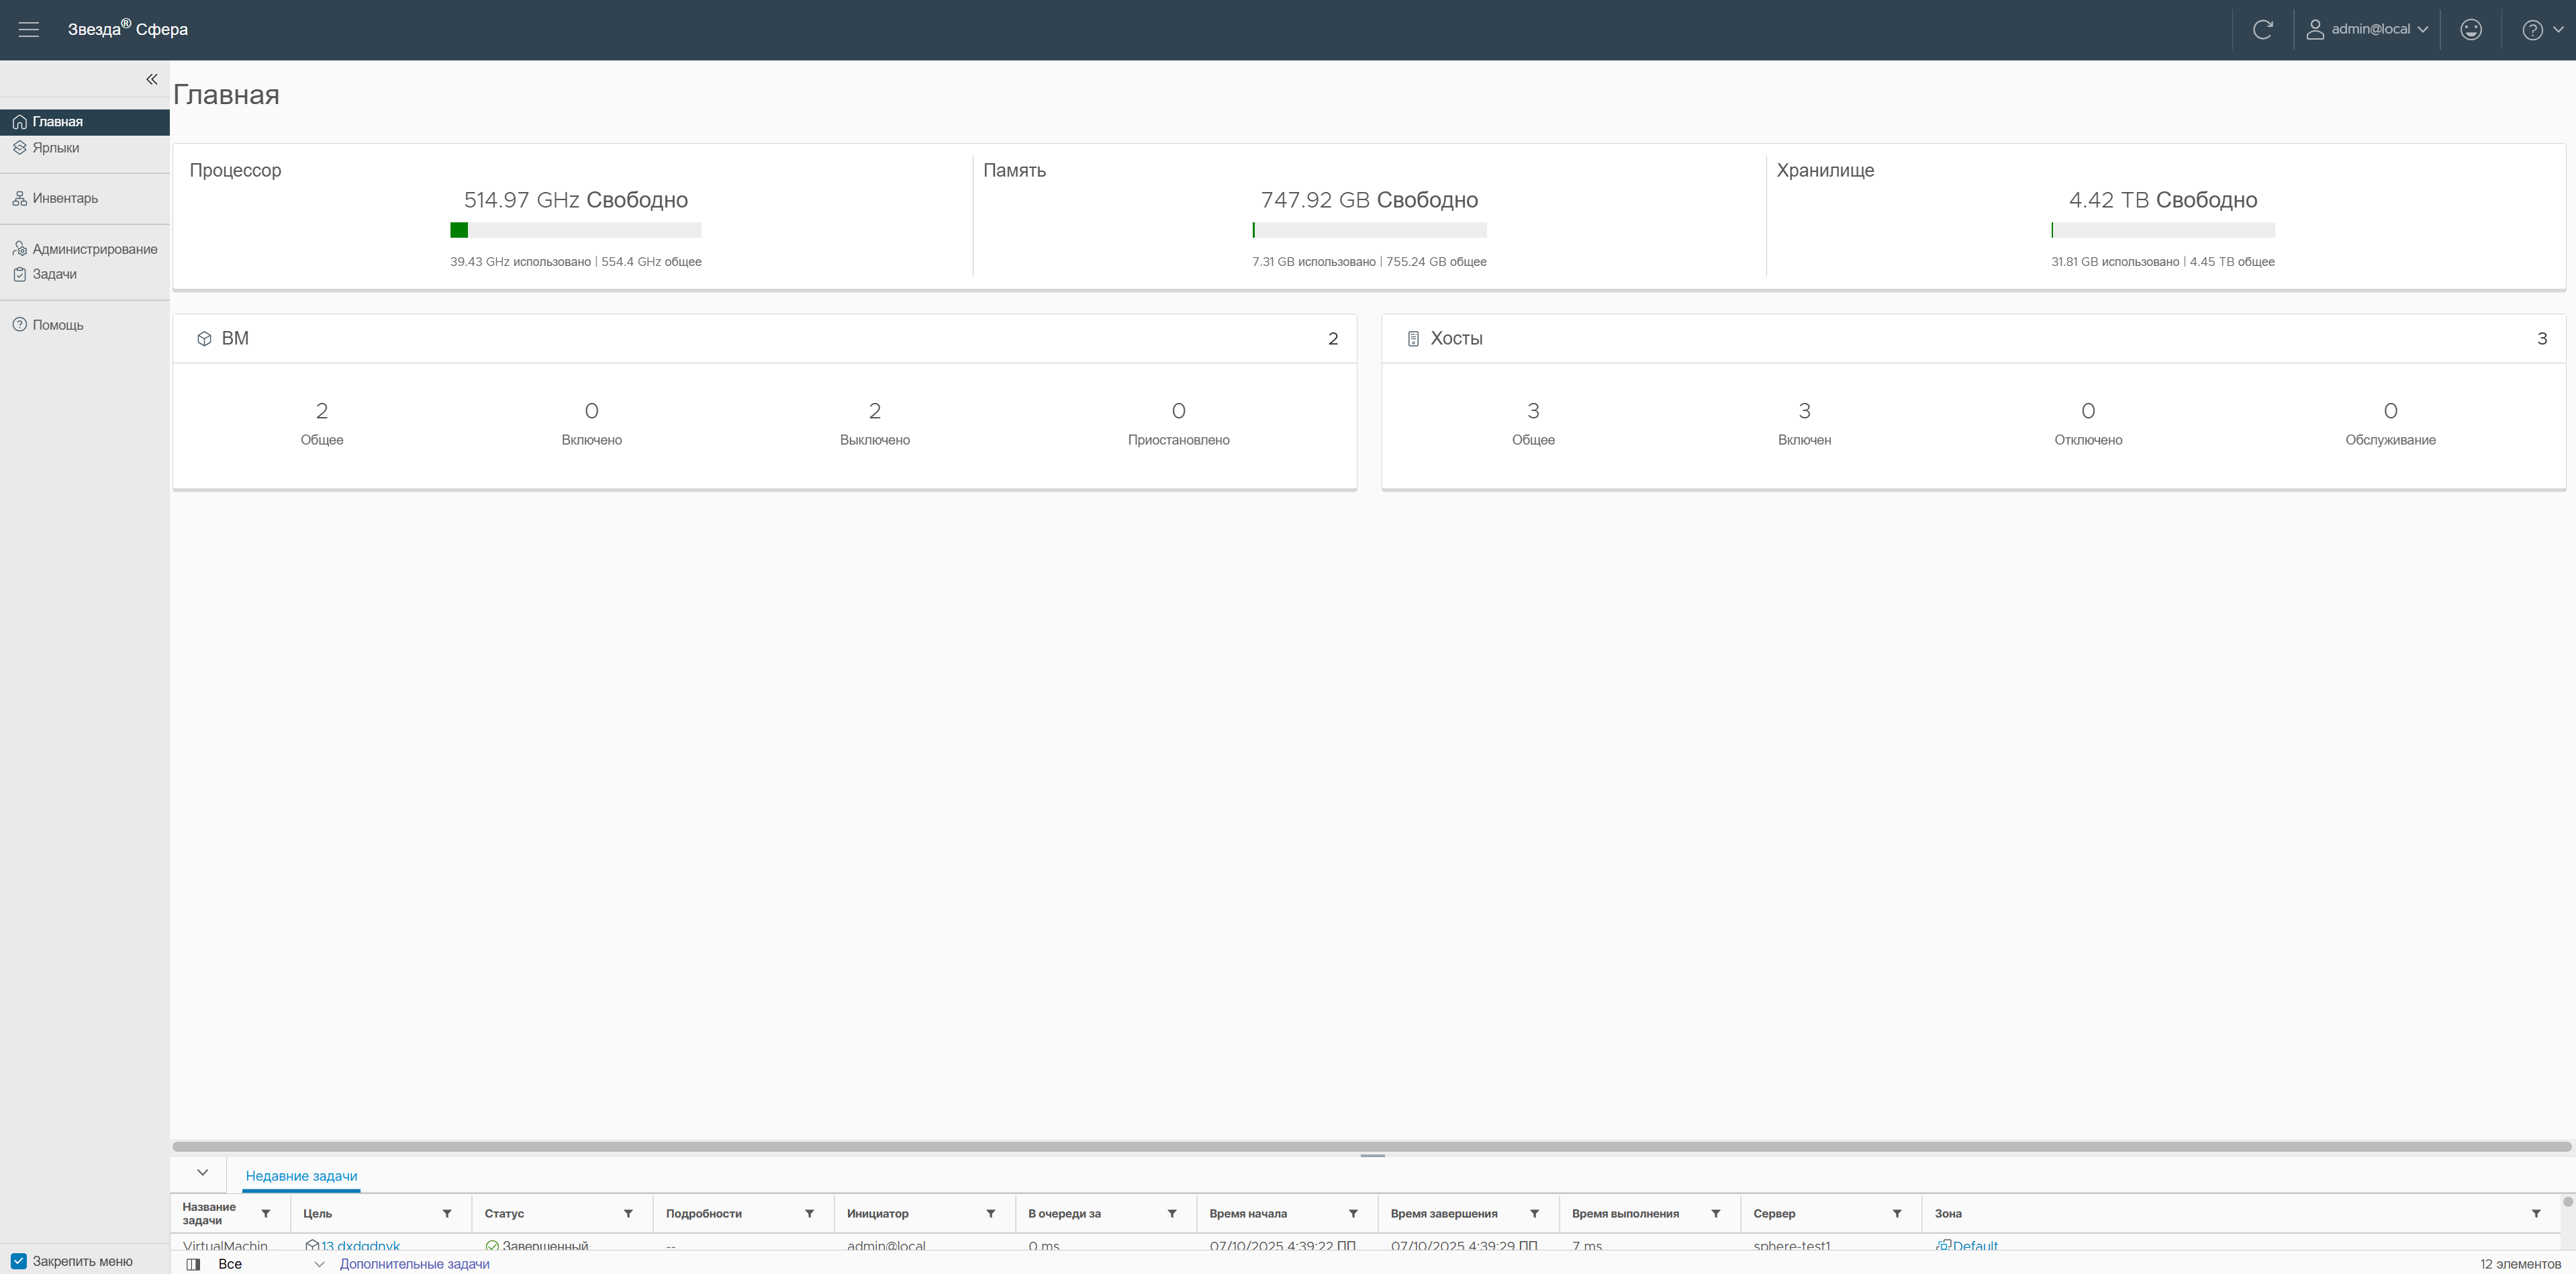The height and width of the screenshot is (1274, 2576).
Task: Open the hamburger main menu
Action: [x=29, y=29]
